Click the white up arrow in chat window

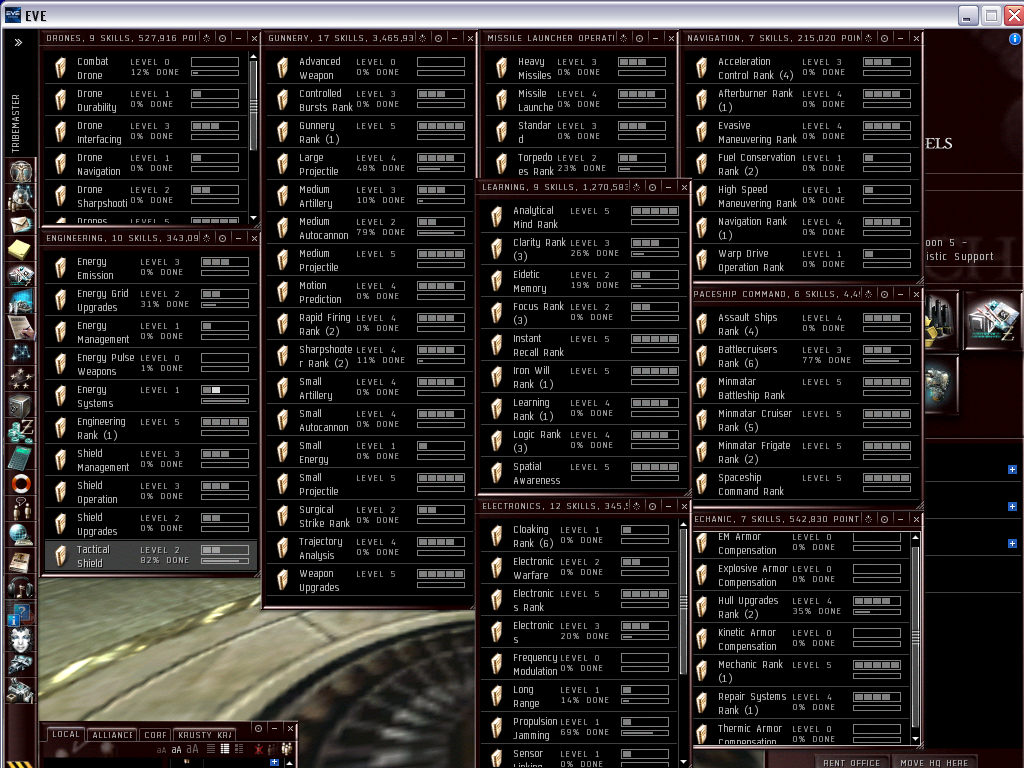(x=287, y=762)
